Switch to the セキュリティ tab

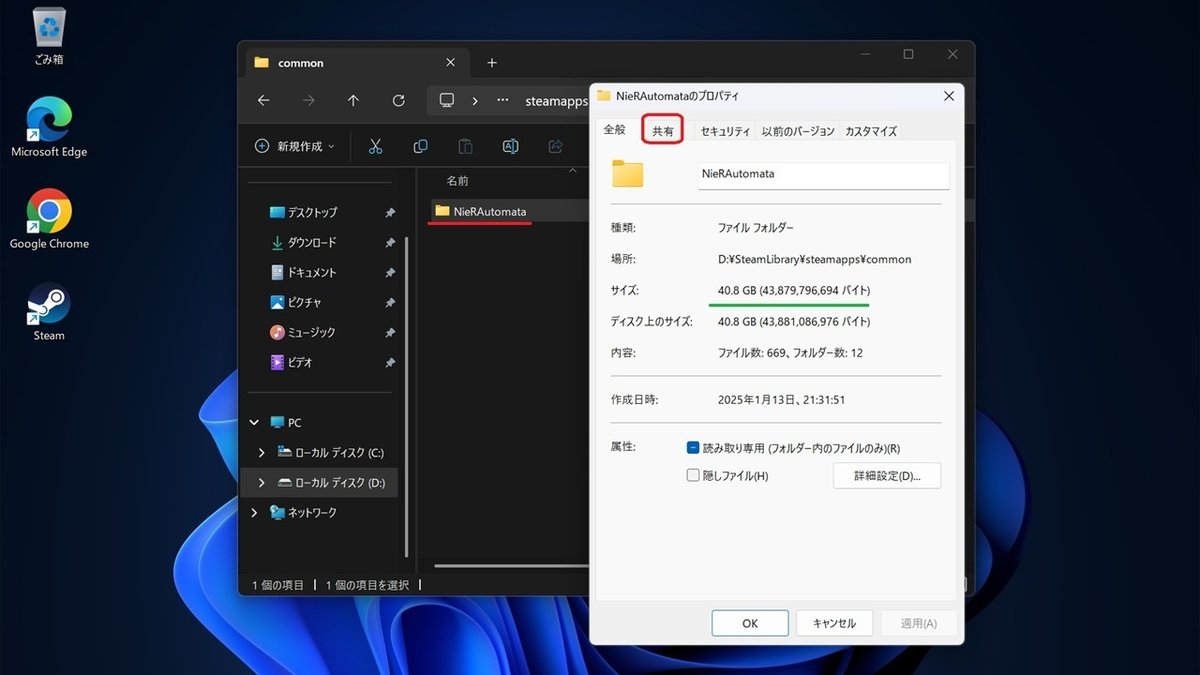coord(725,131)
